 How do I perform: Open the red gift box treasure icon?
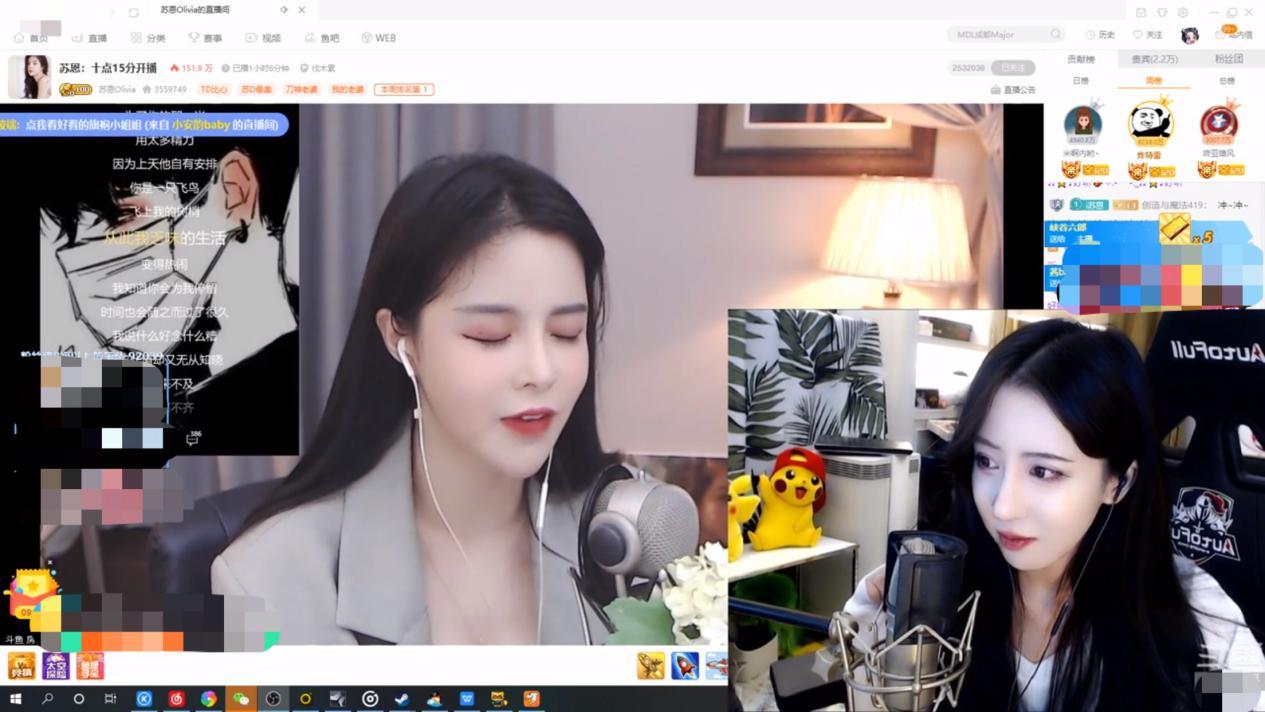32,593
